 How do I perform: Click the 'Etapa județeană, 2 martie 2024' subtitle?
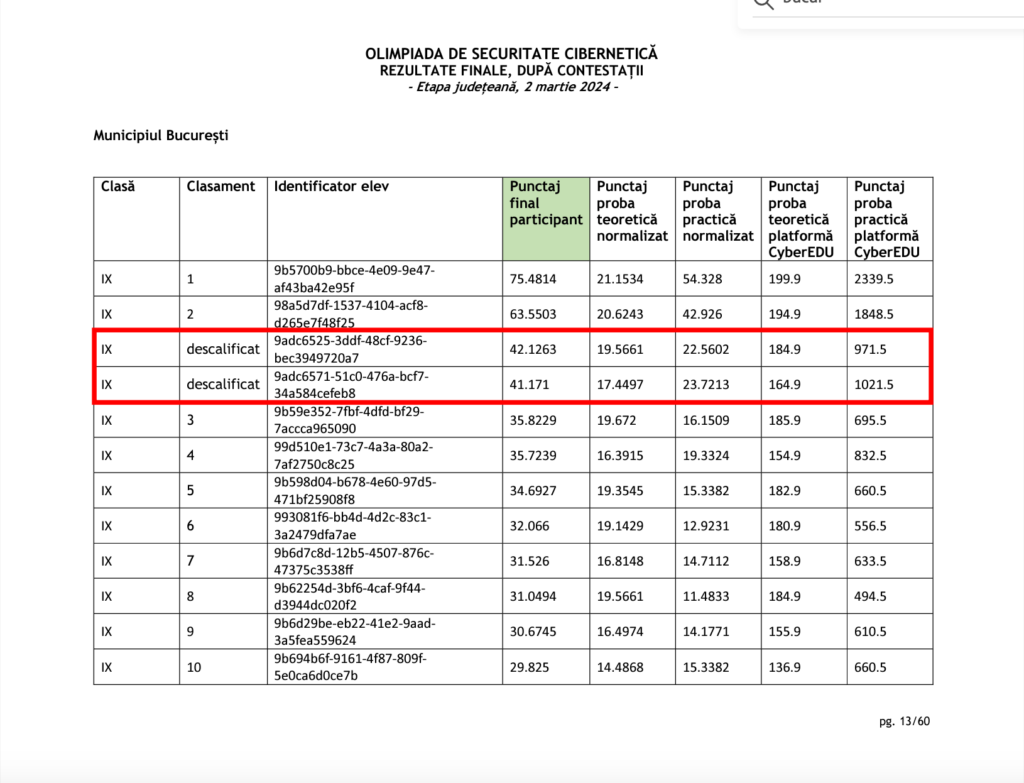pos(512,87)
